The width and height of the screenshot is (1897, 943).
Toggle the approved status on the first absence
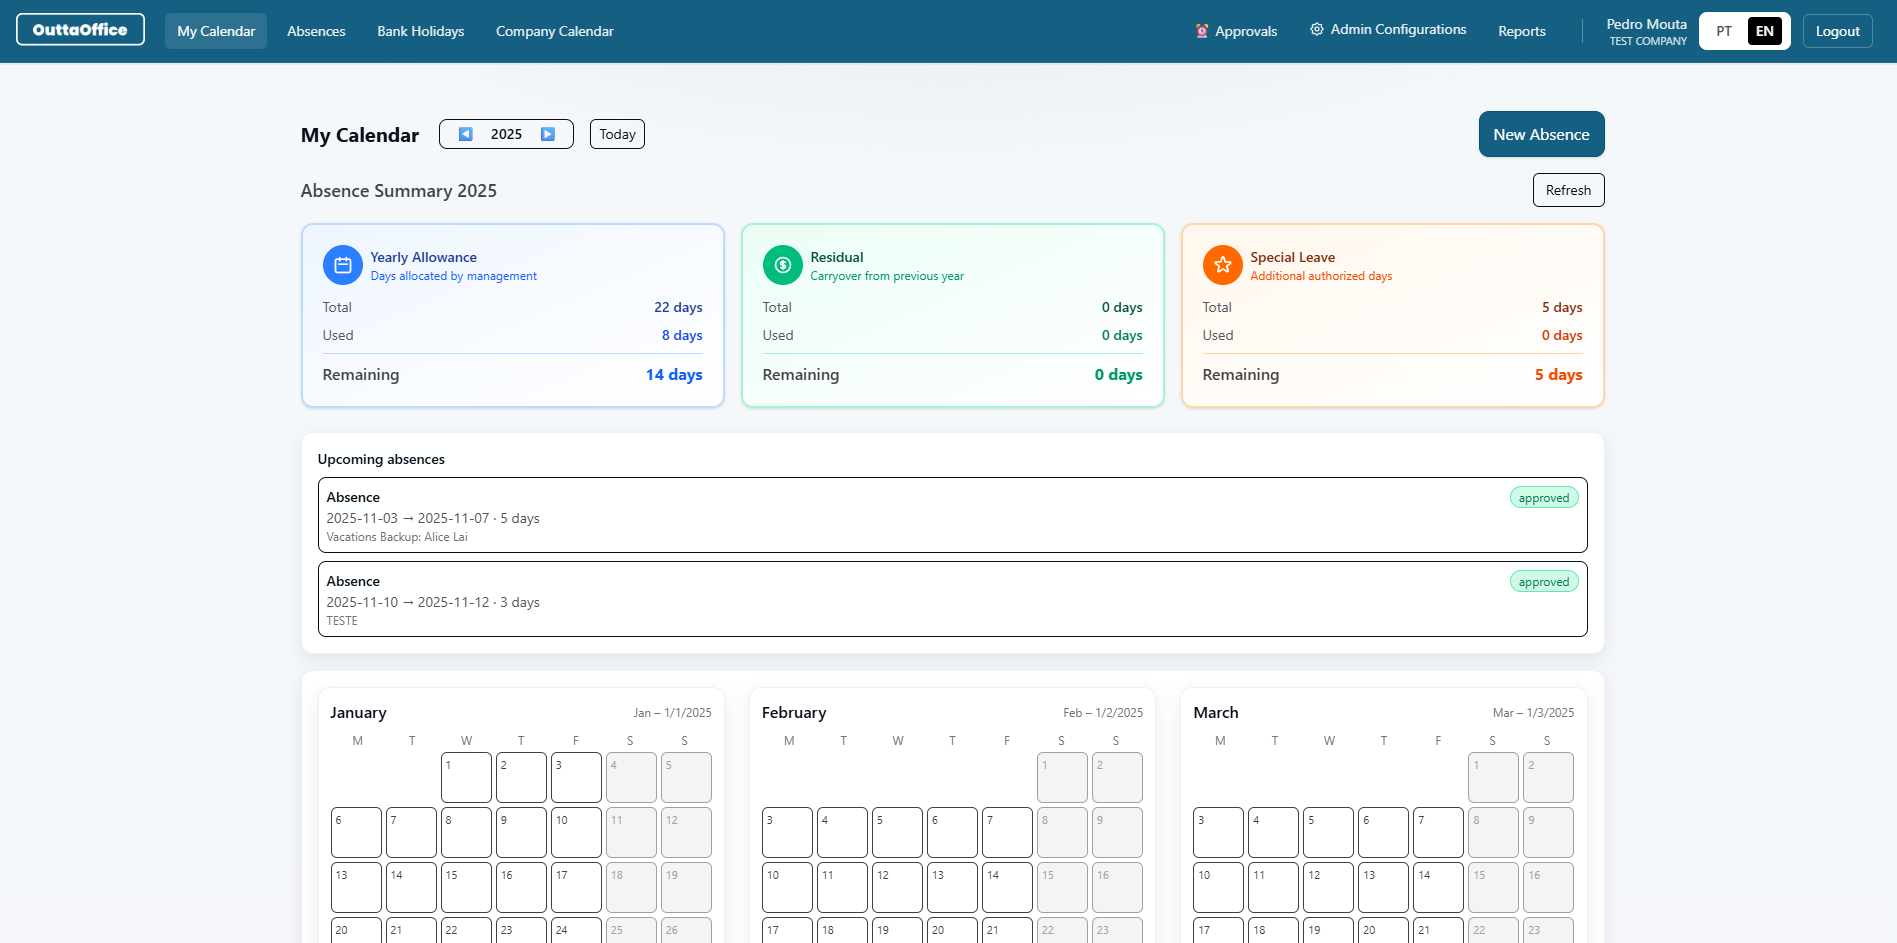[1543, 497]
